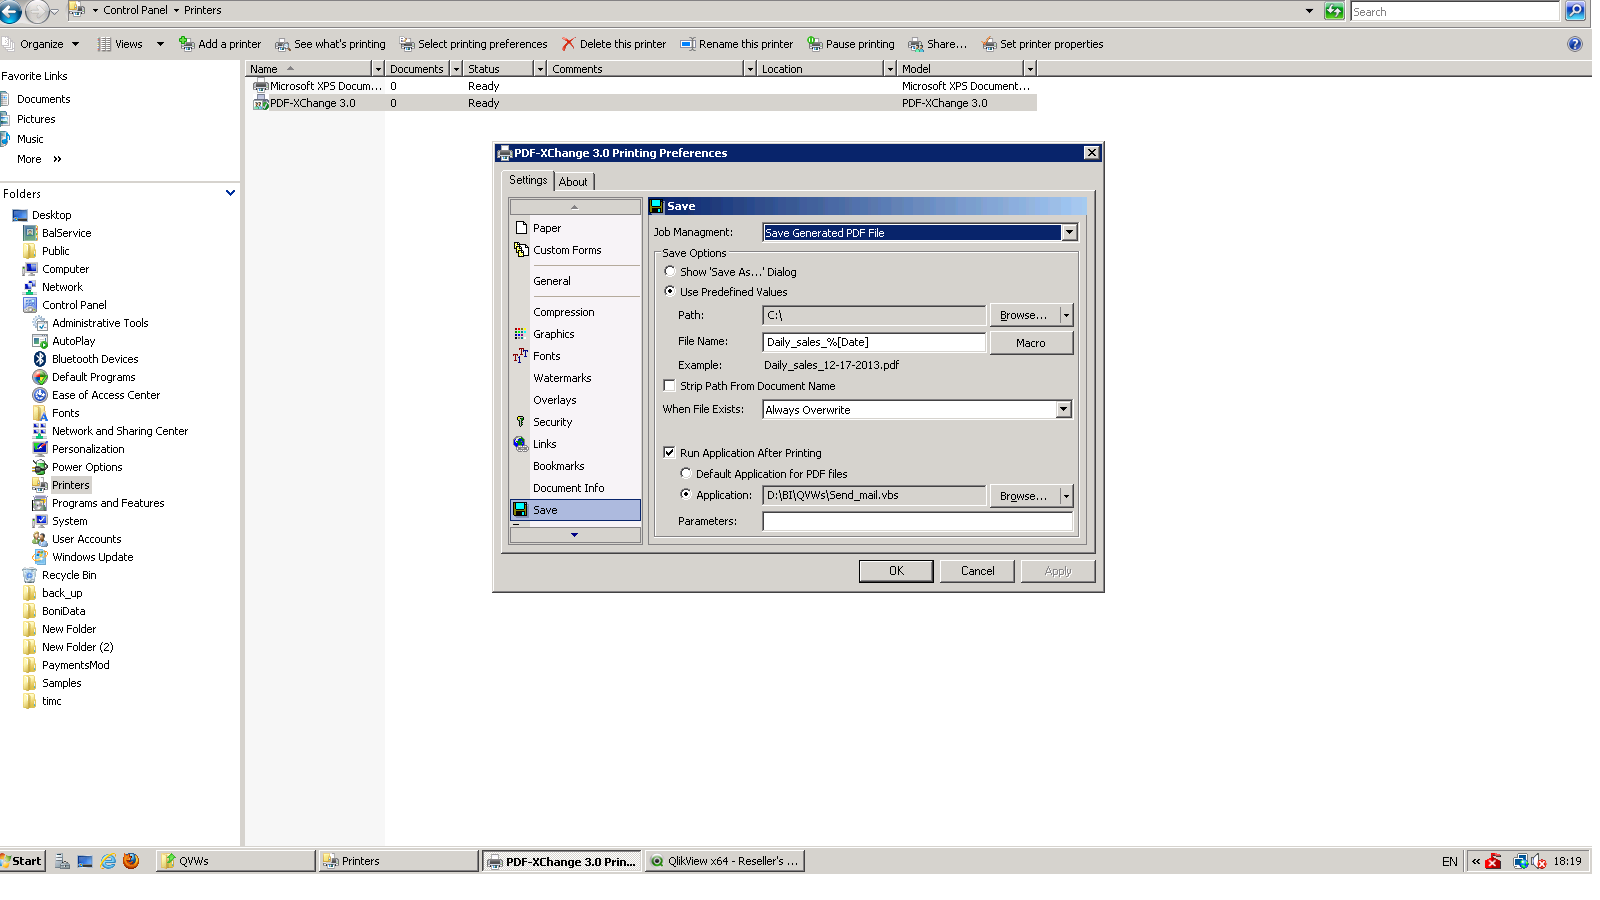Click the Windows Update icon in folder tree
This screenshot has width=1600, height=900.
pos(40,557)
